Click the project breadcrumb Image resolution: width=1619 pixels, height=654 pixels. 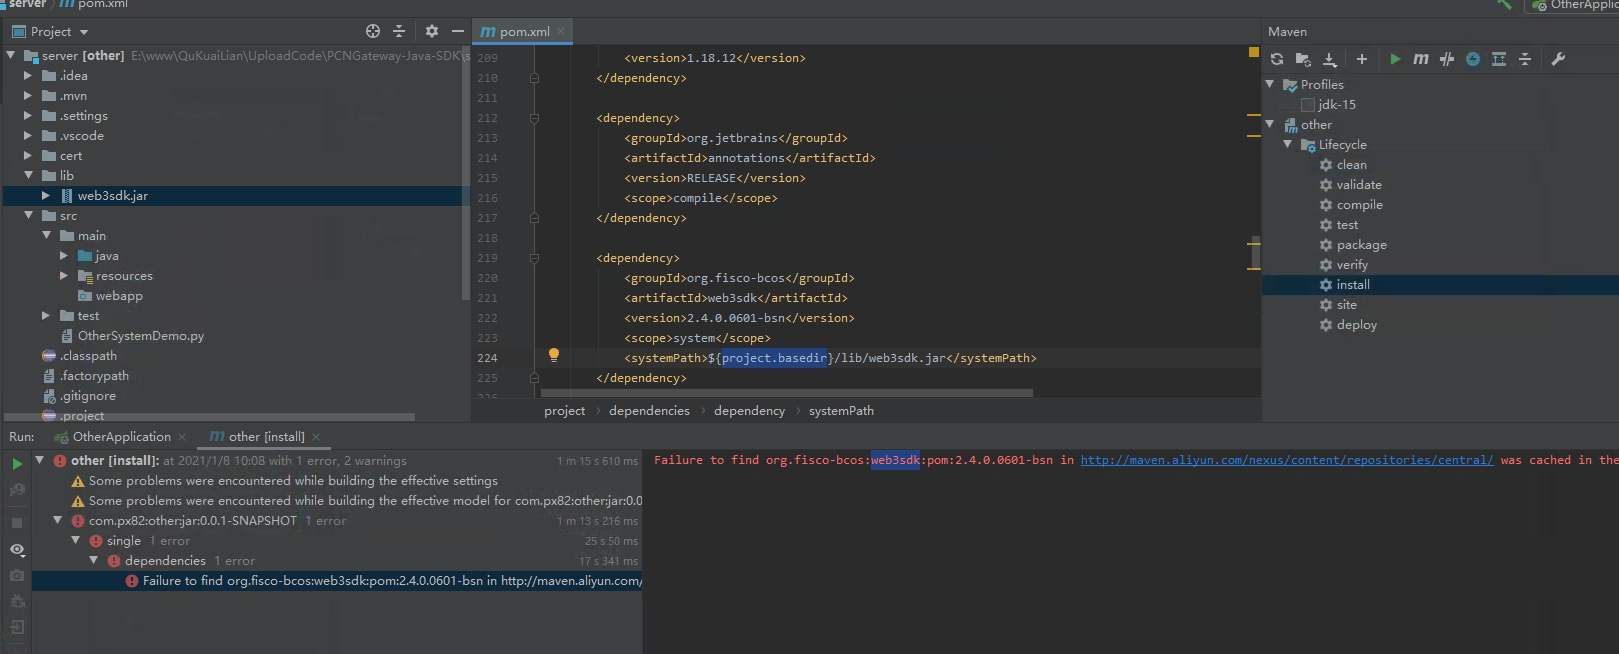(565, 411)
